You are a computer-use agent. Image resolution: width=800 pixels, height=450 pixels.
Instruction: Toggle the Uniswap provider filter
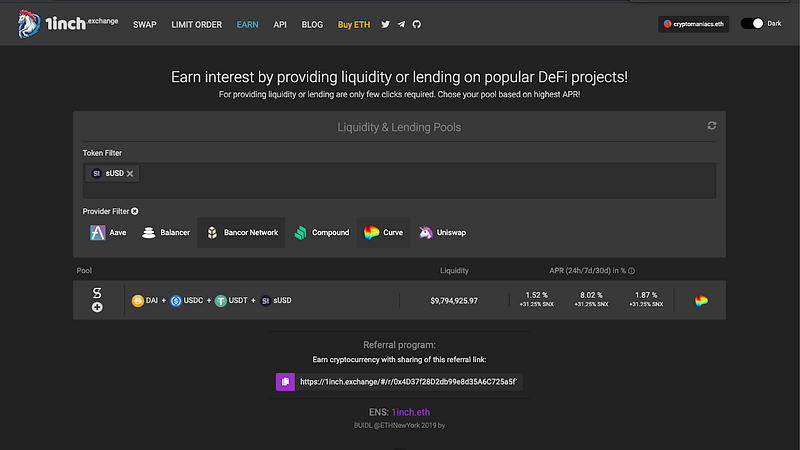click(441, 232)
